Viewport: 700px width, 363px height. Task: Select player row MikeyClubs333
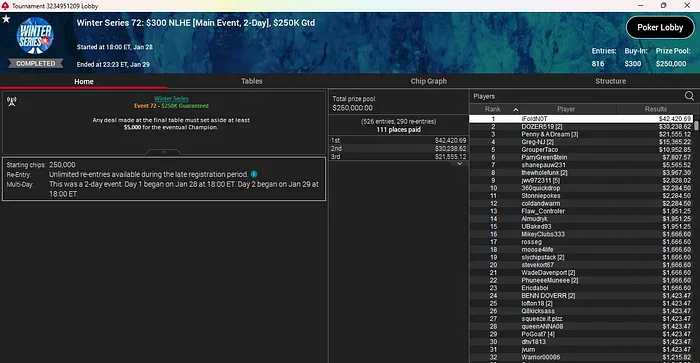tap(581, 234)
